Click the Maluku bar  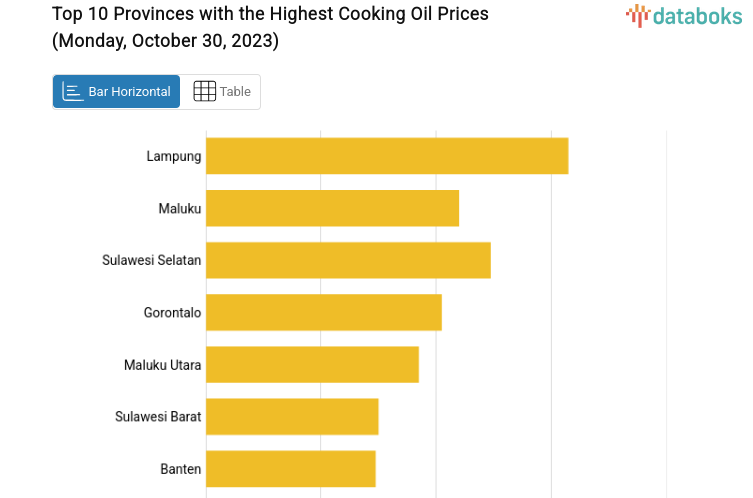(x=332, y=208)
